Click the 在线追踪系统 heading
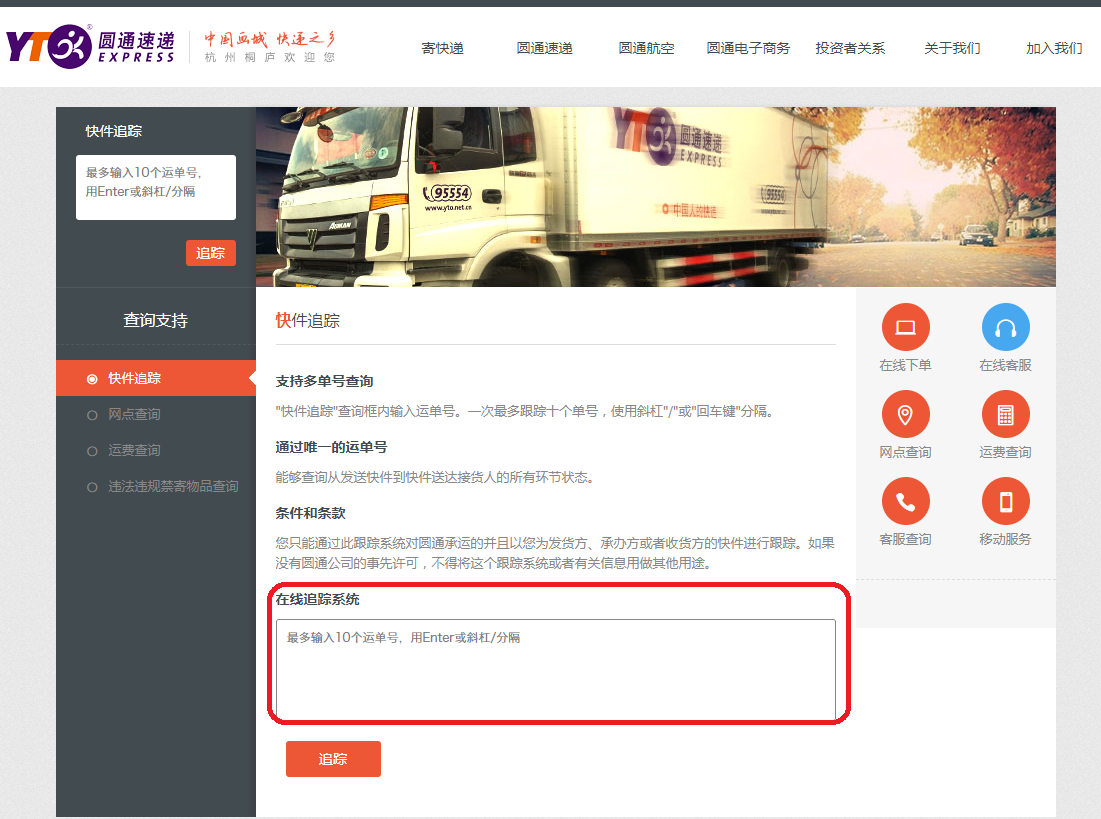Screen dimensions: 1101x819 pos(317,599)
